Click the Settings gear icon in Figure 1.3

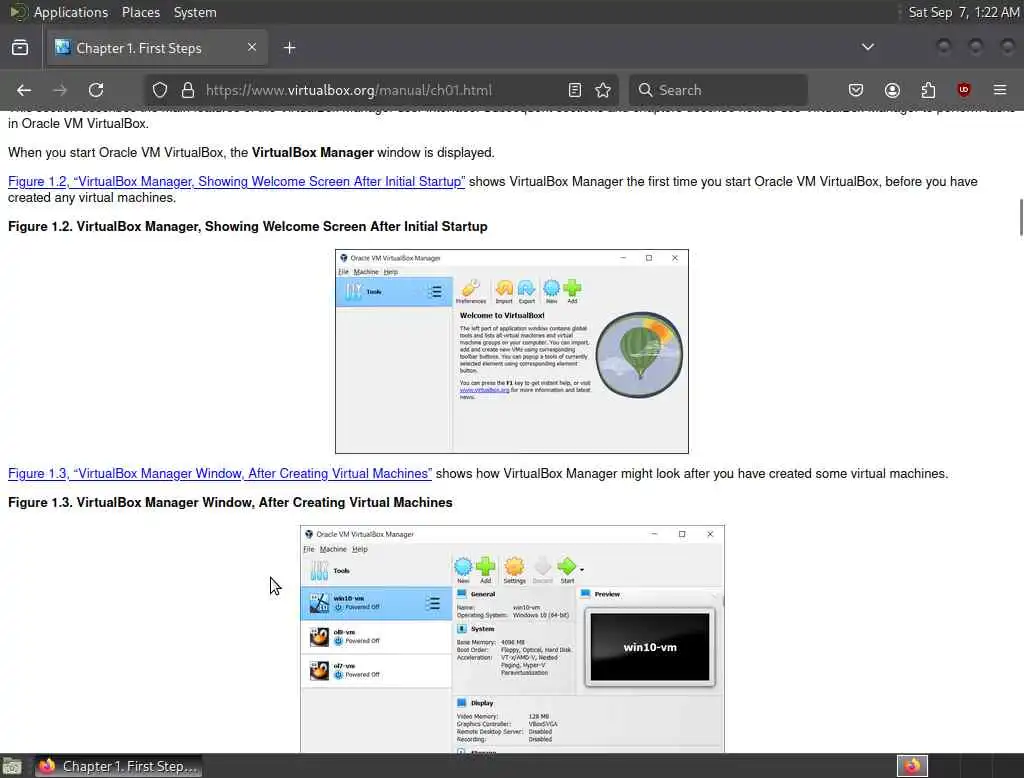515,570
